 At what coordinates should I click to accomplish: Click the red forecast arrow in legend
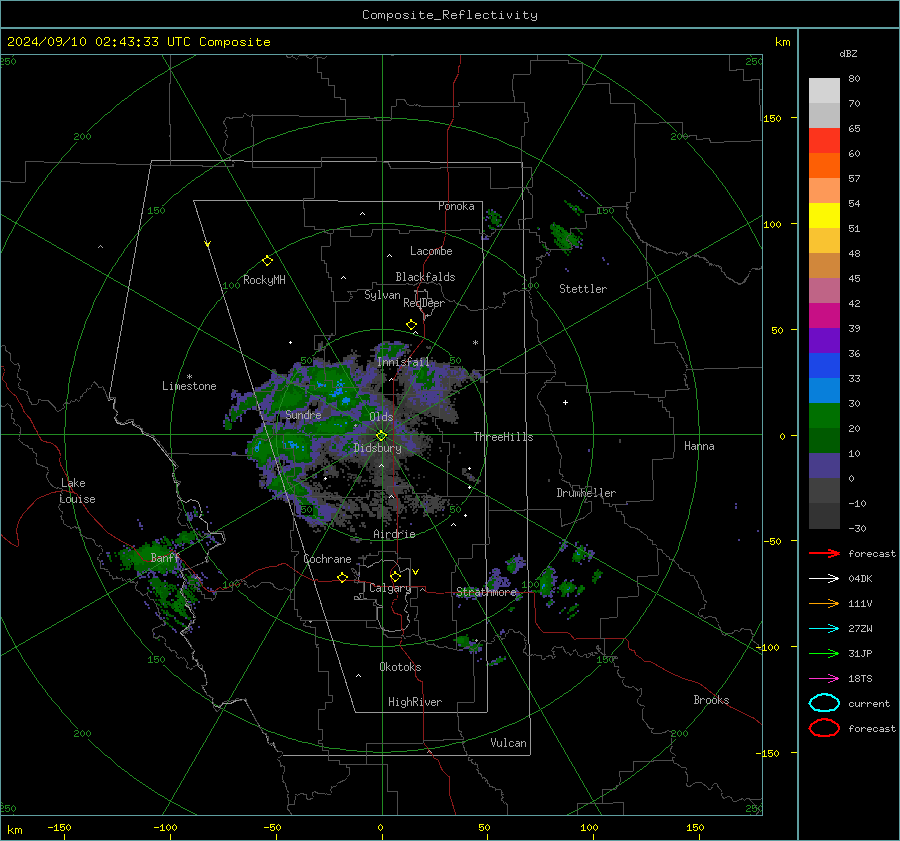pos(824,553)
